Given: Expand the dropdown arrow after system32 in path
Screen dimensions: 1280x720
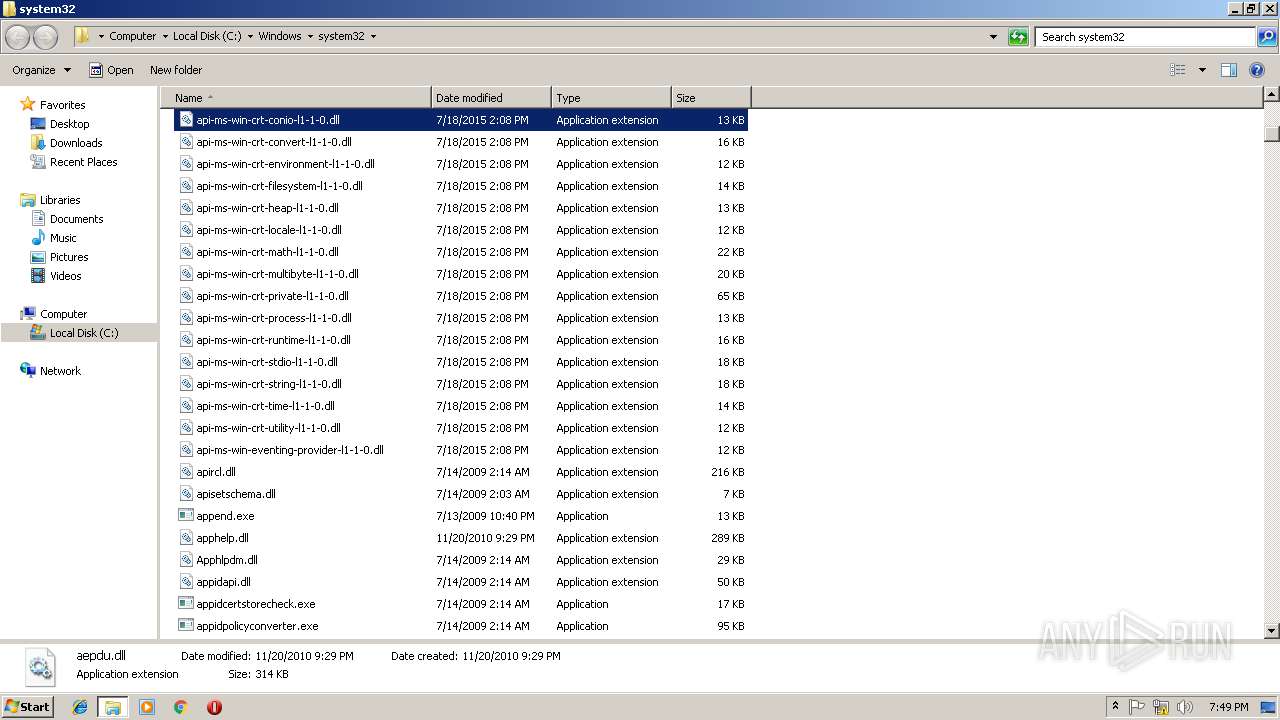Looking at the screenshot, I should pos(374,37).
